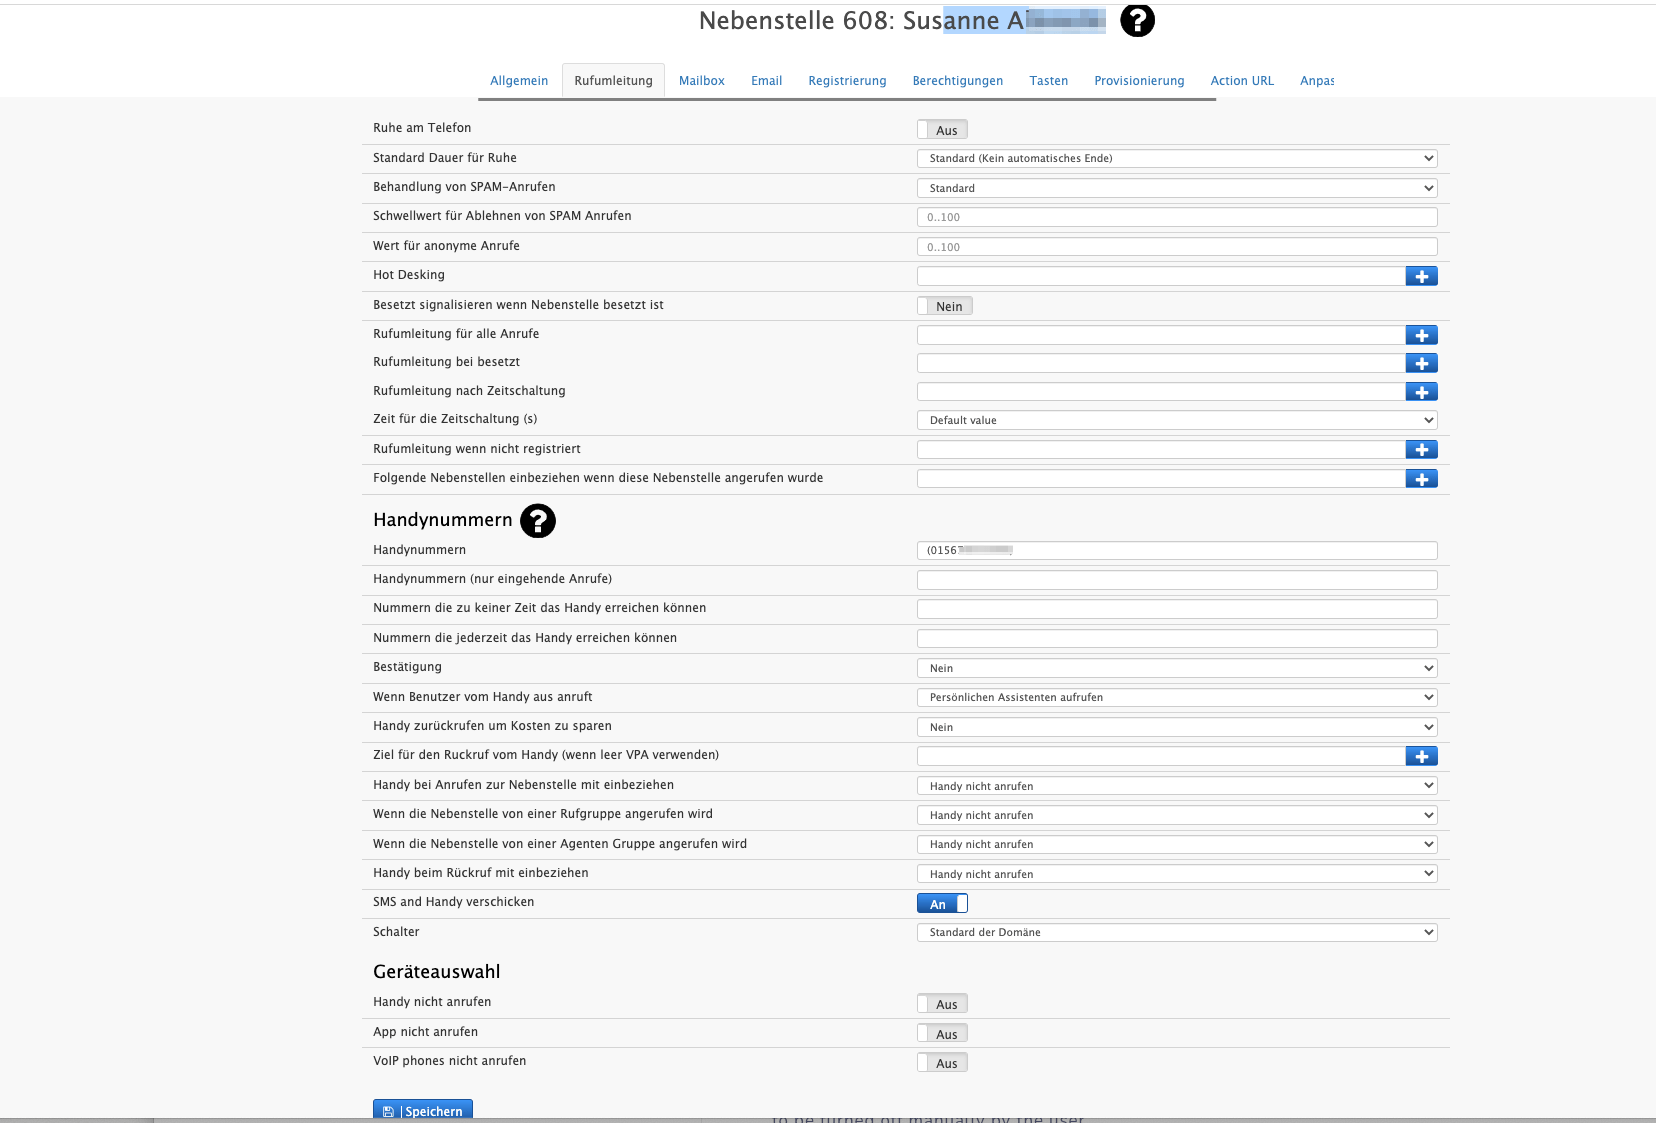Click the Schwellwert für SPAM input field
This screenshot has width=1656, height=1123.
[1176, 217]
